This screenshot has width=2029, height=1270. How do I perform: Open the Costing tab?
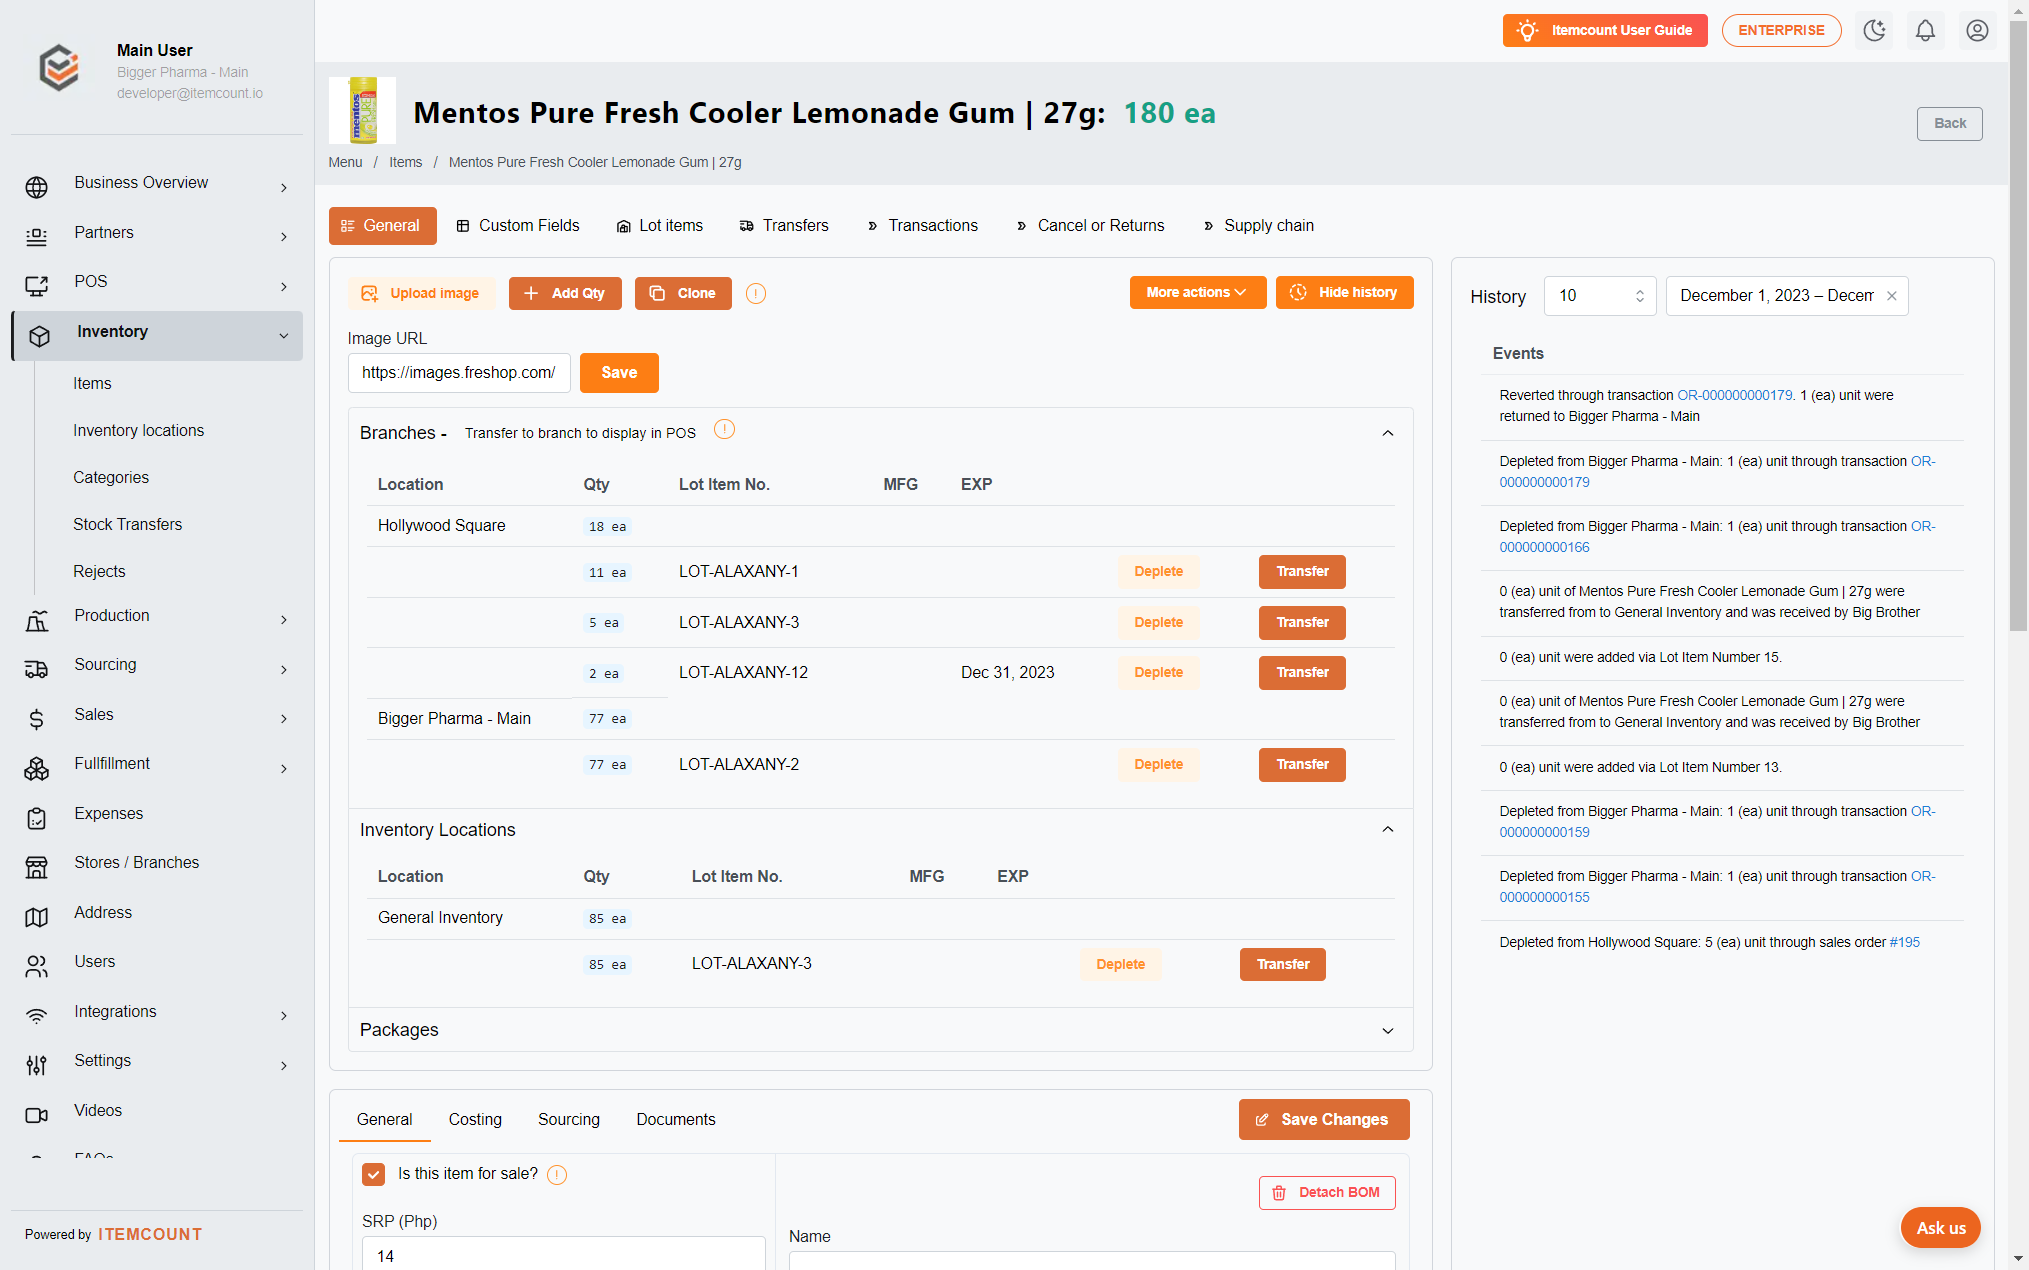[475, 1120]
